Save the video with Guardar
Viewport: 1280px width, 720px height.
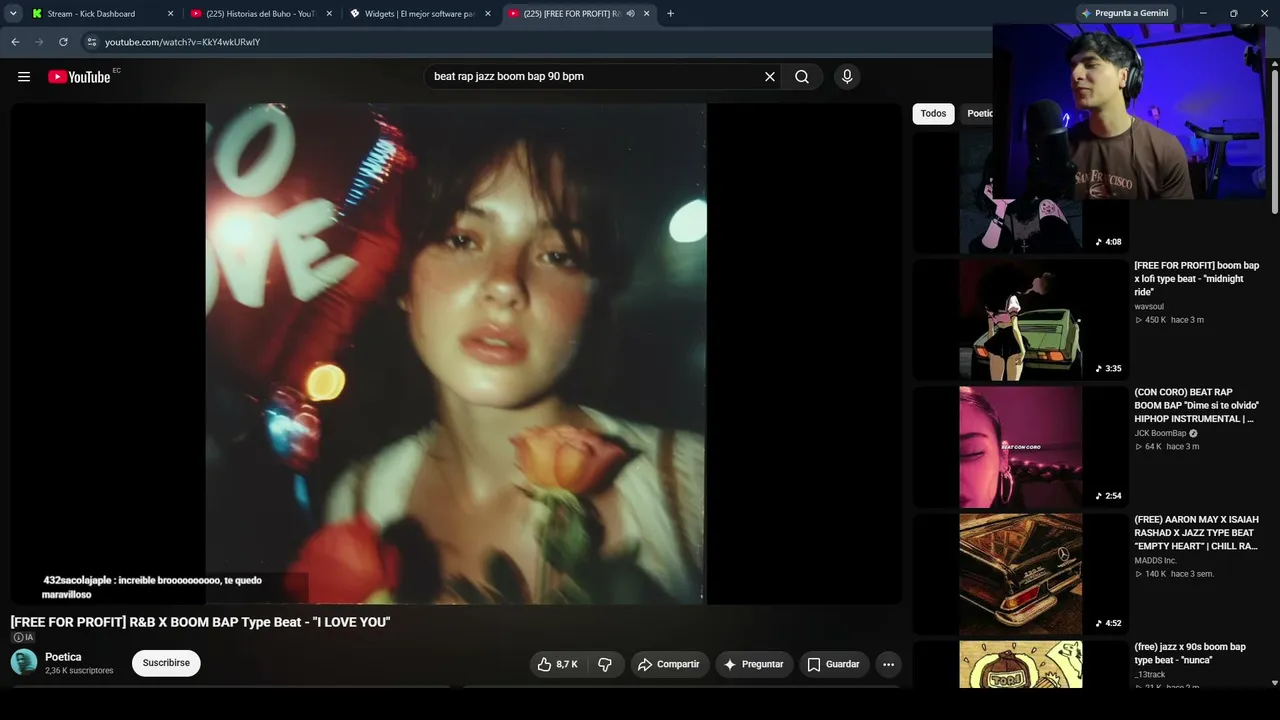(x=834, y=664)
